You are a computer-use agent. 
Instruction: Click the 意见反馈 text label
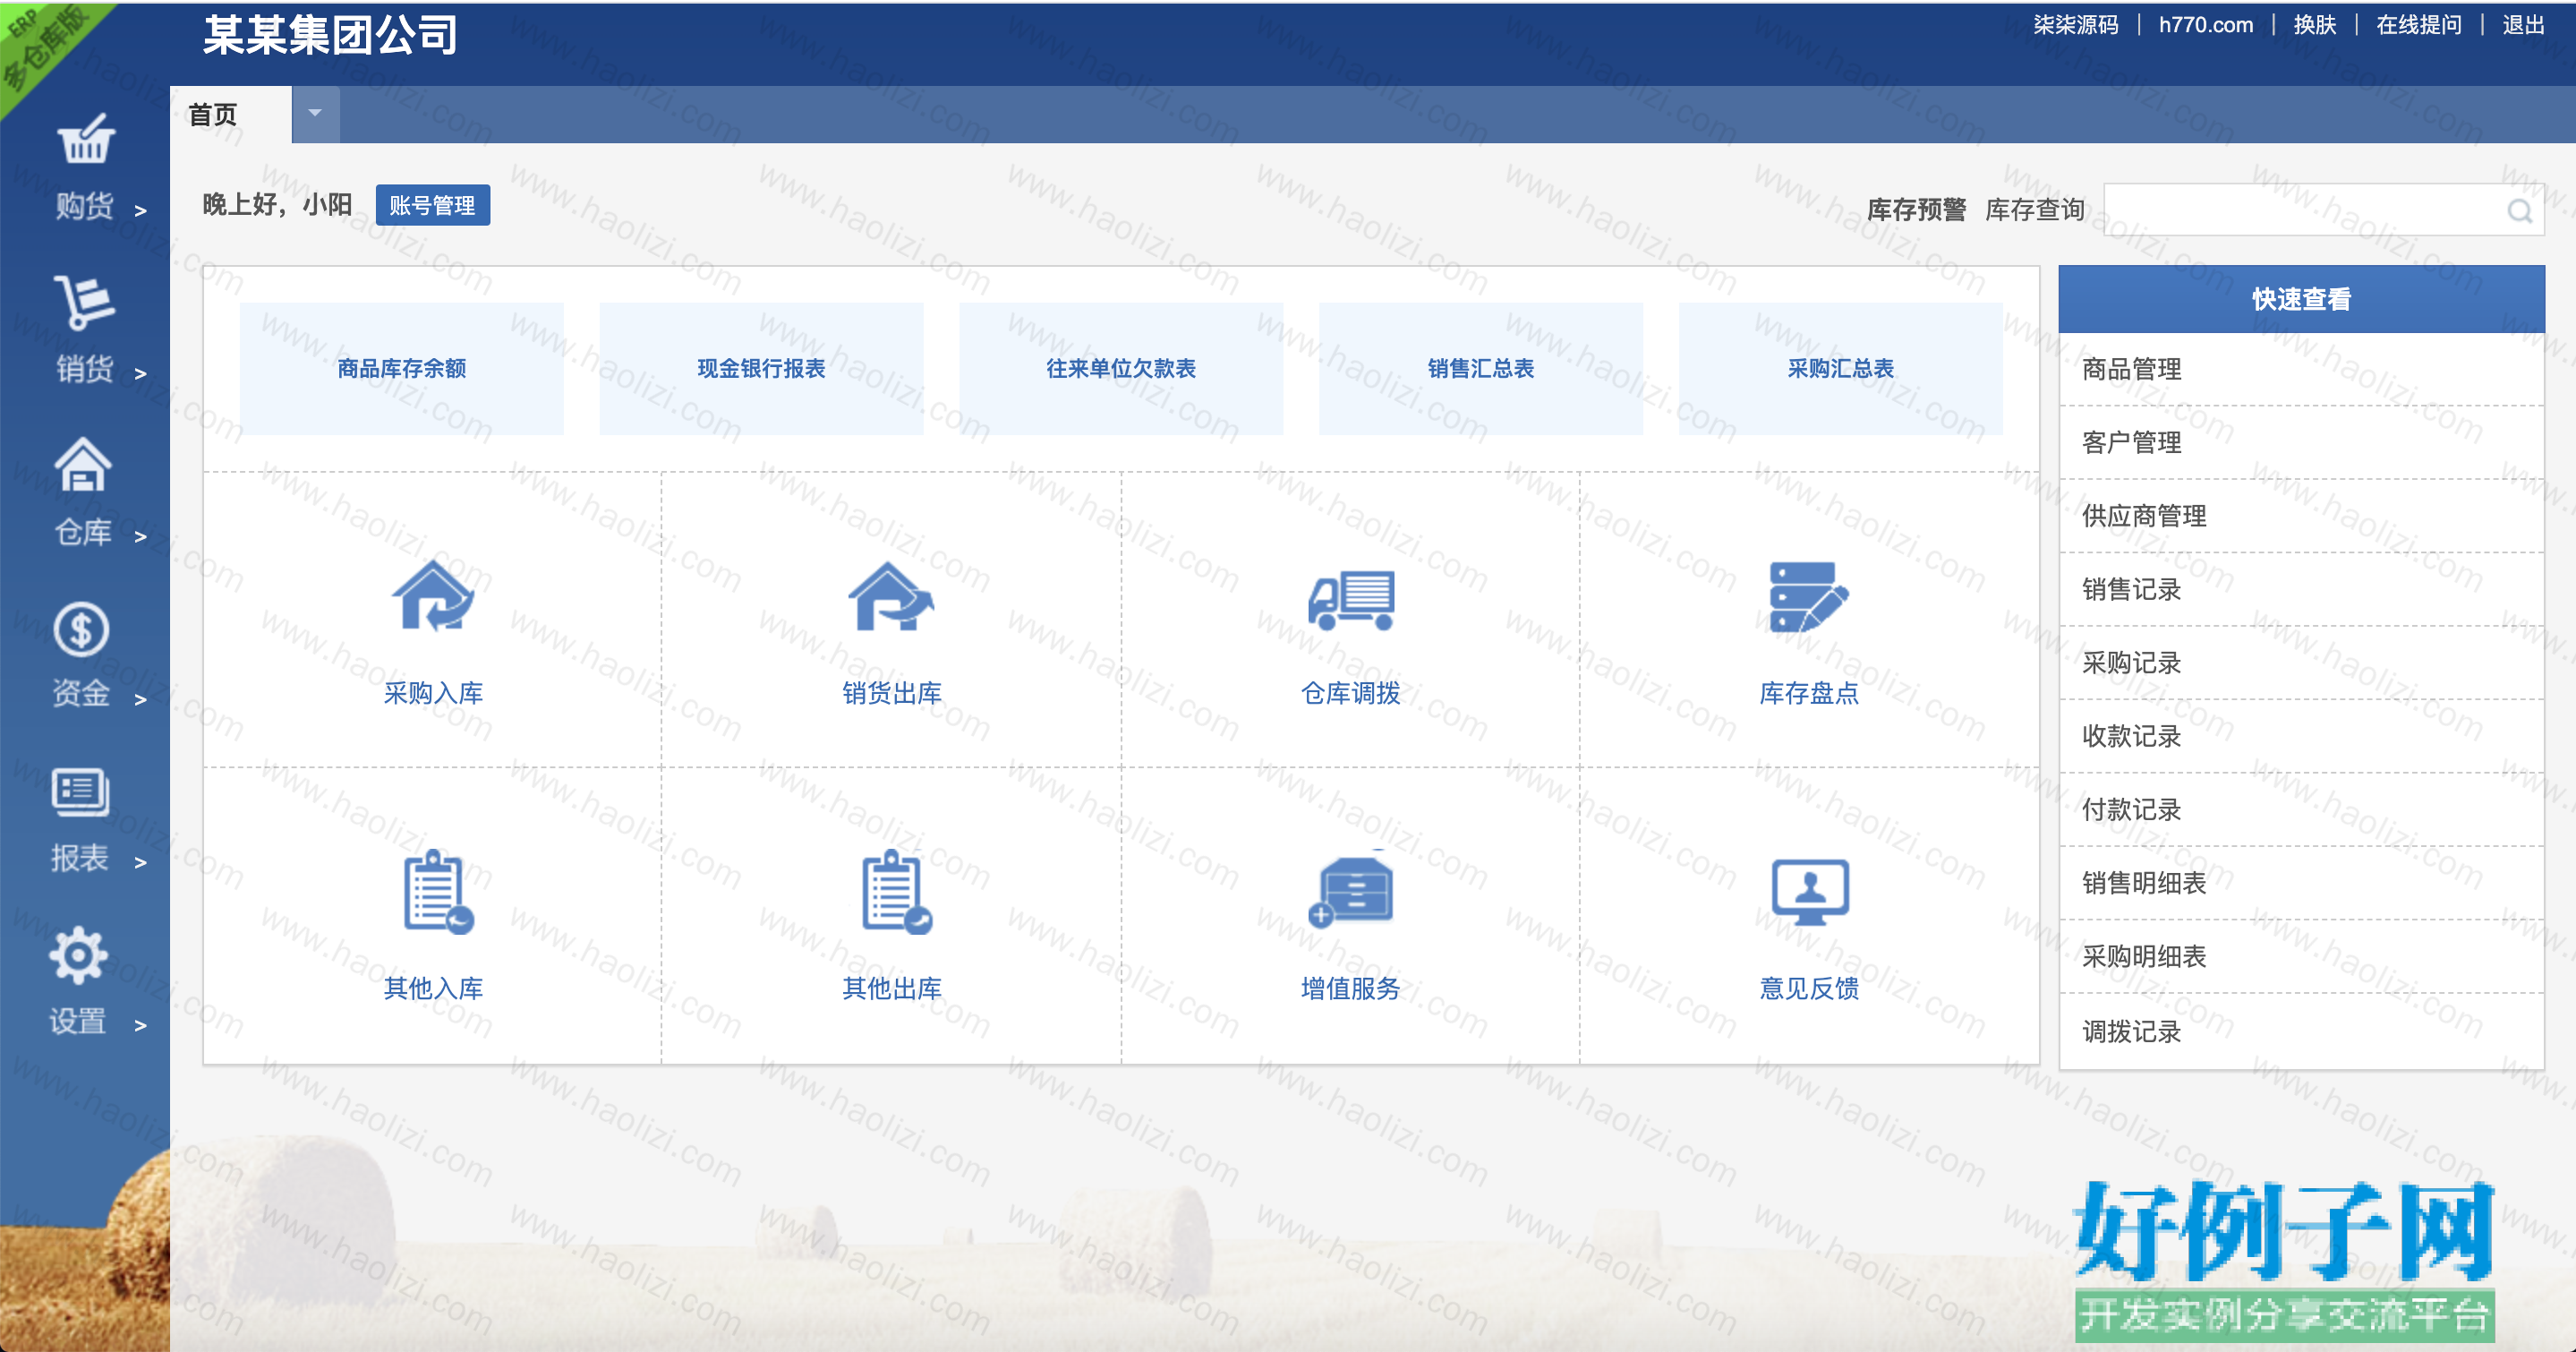pos(1809,988)
